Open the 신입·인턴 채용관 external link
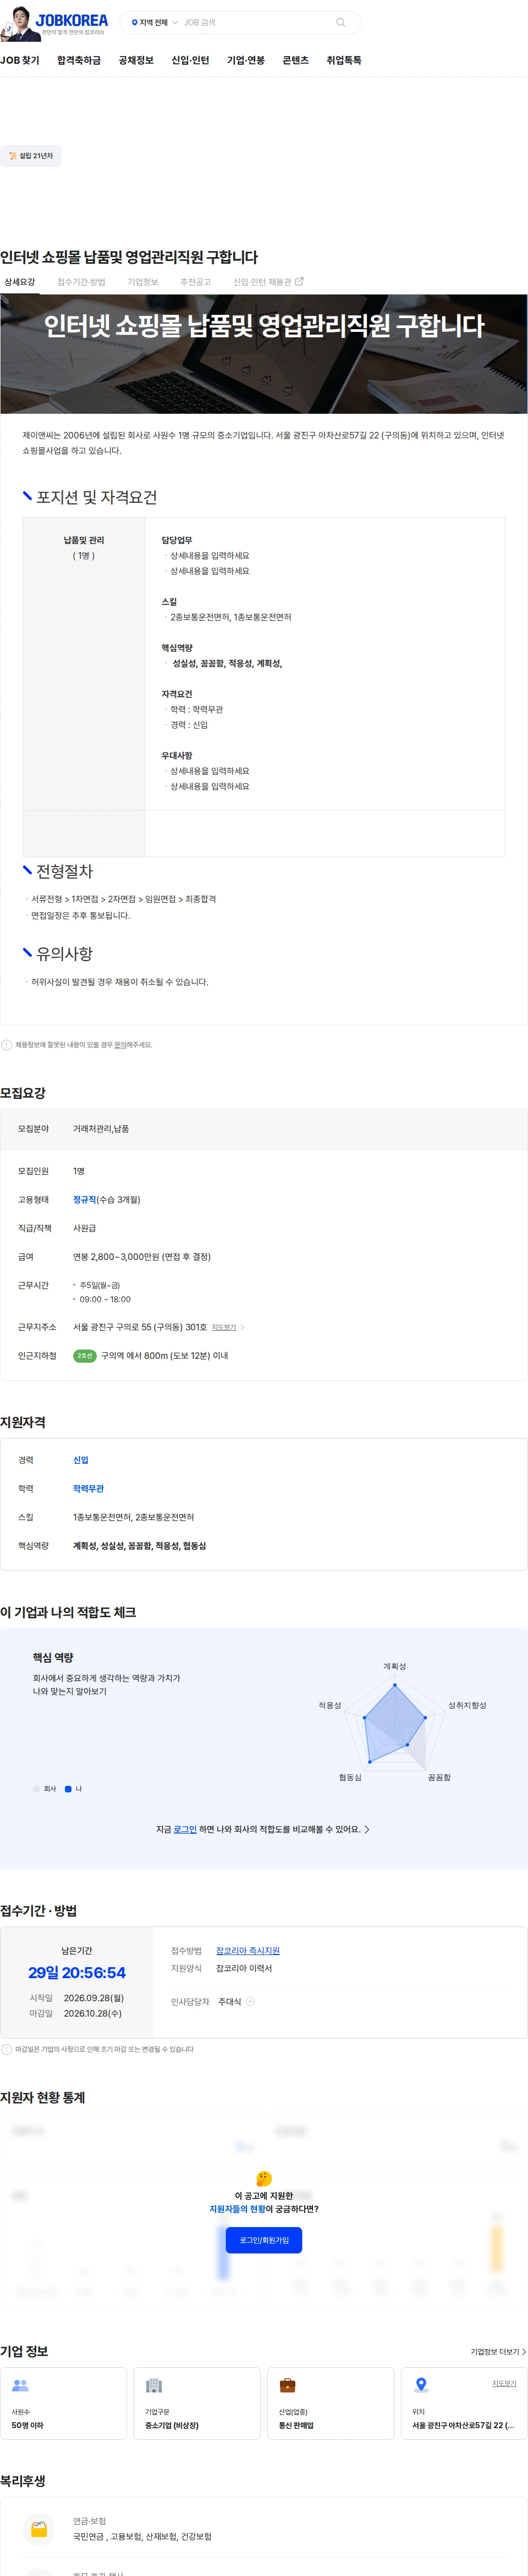 pyautogui.click(x=268, y=283)
